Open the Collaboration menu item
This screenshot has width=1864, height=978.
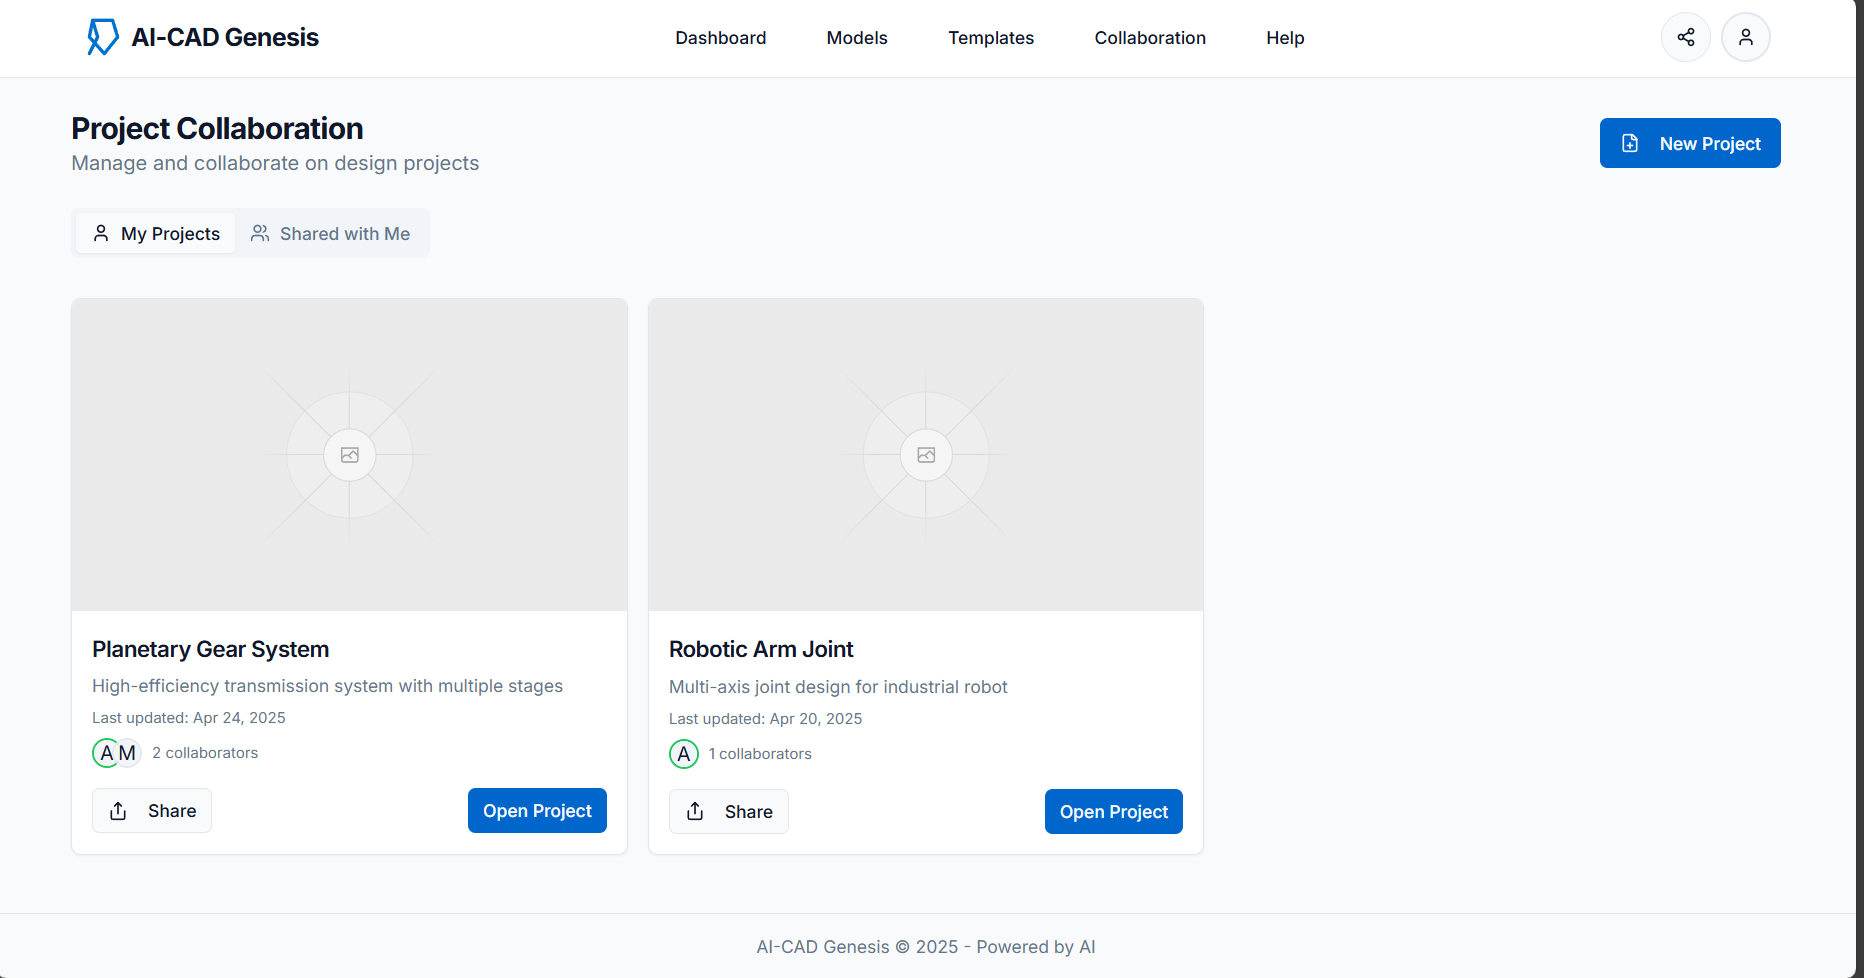(1150, 38)
